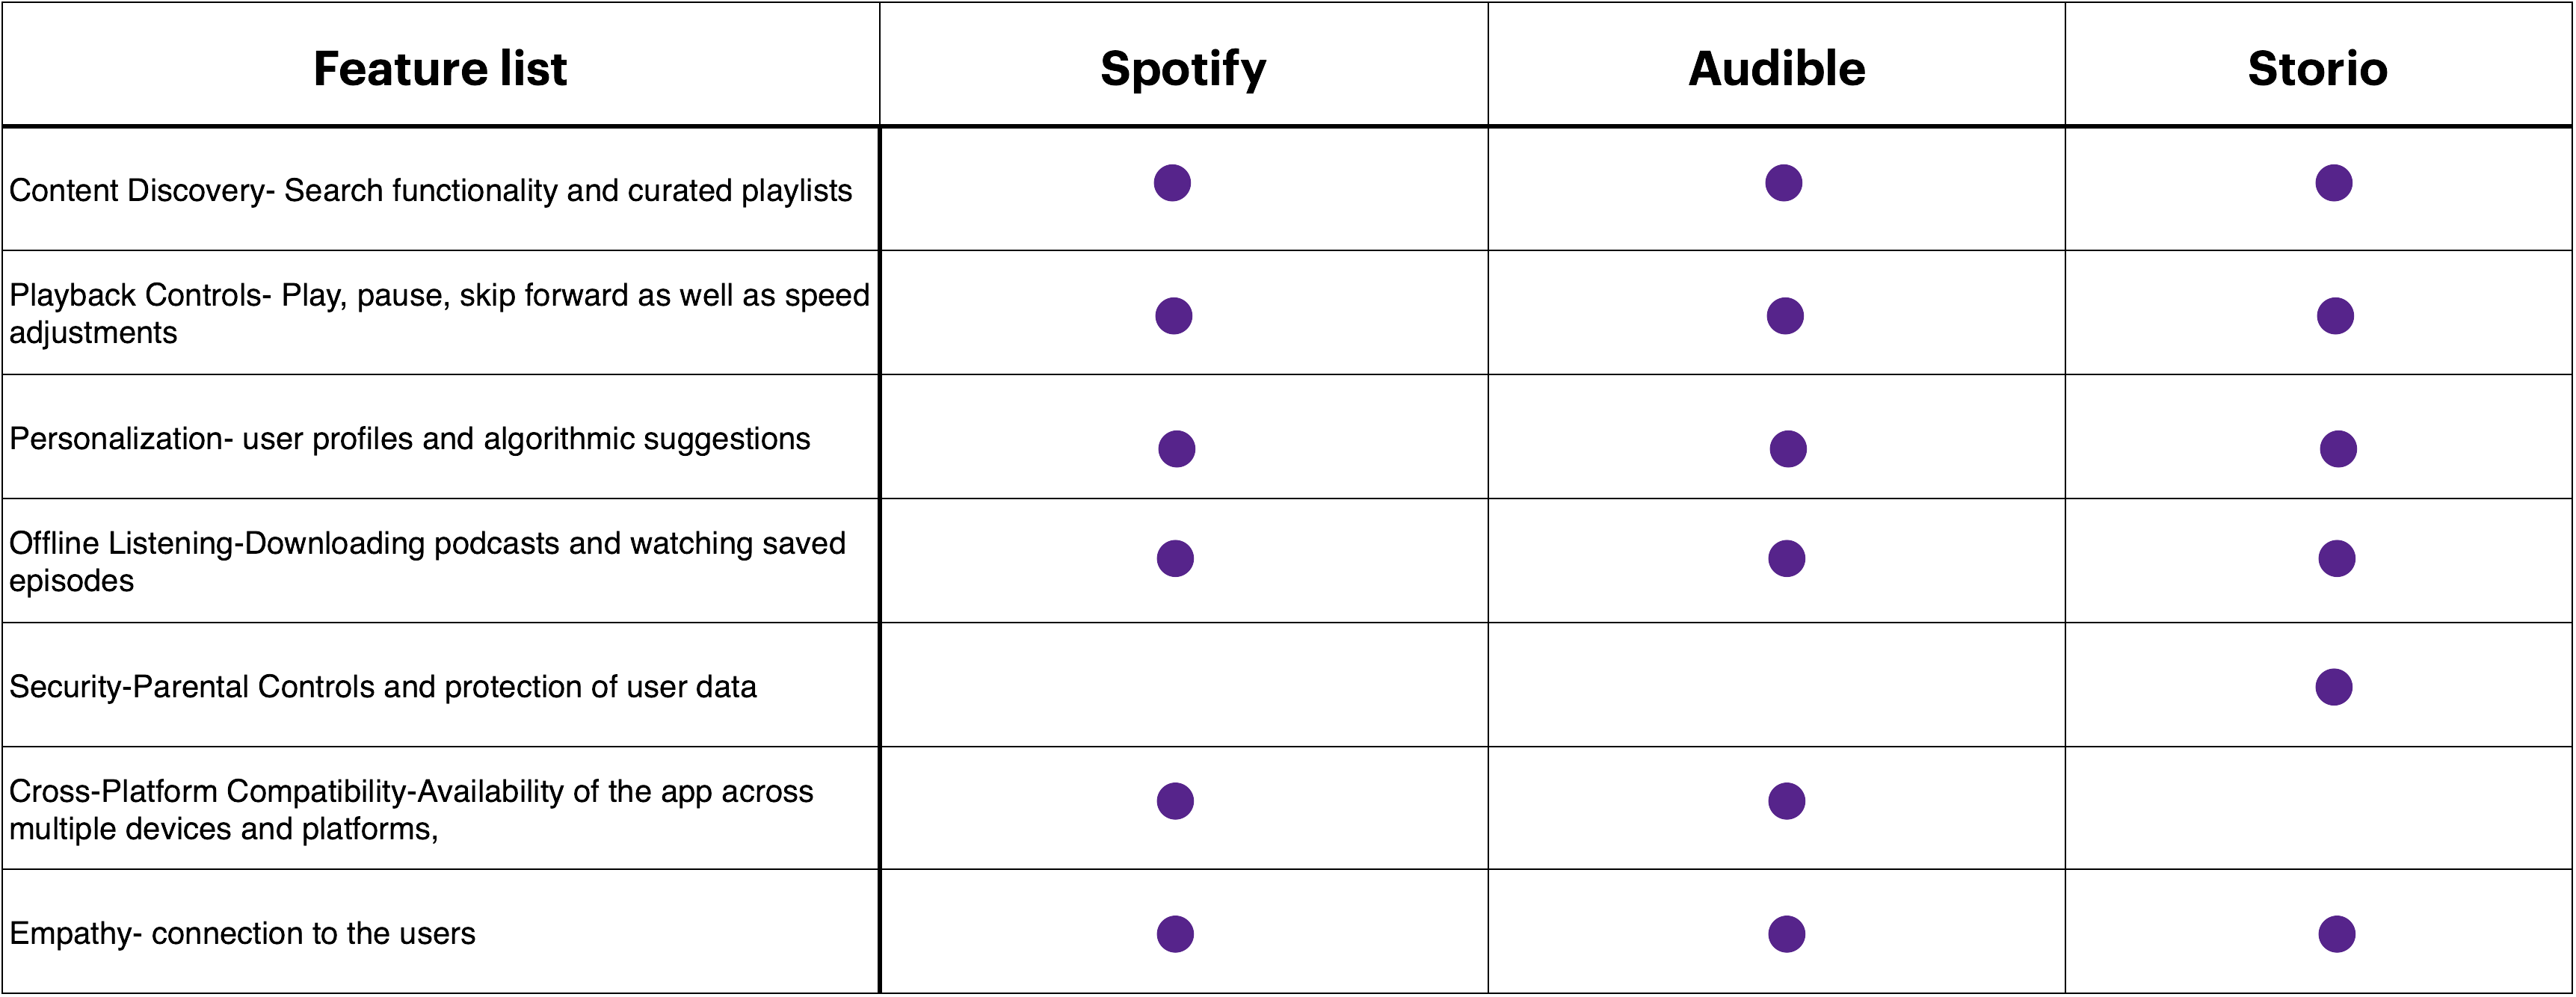This screenshot has height=997, width=2576.
Task: Click Audible's Empathy purple dot
Action: pyautogui.click(x=1787, y=934)
